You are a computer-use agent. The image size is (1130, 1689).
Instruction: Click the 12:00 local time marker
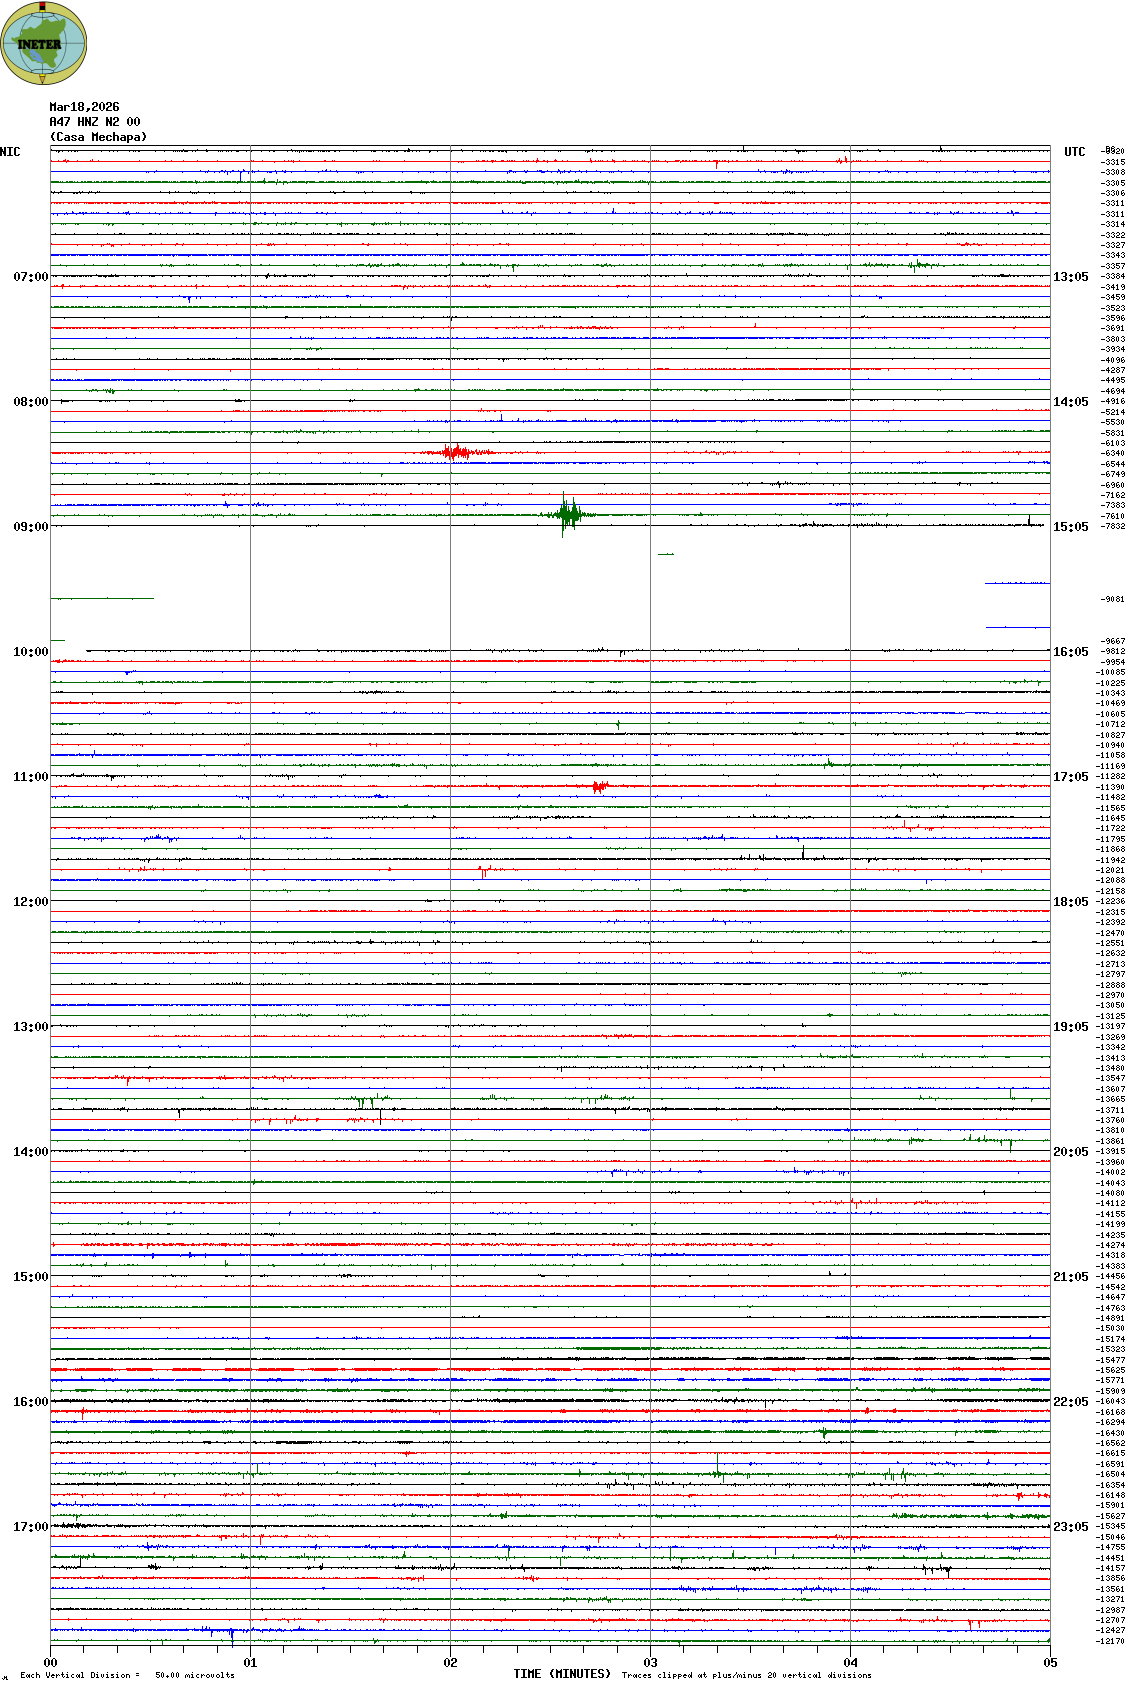pos(30,902)
